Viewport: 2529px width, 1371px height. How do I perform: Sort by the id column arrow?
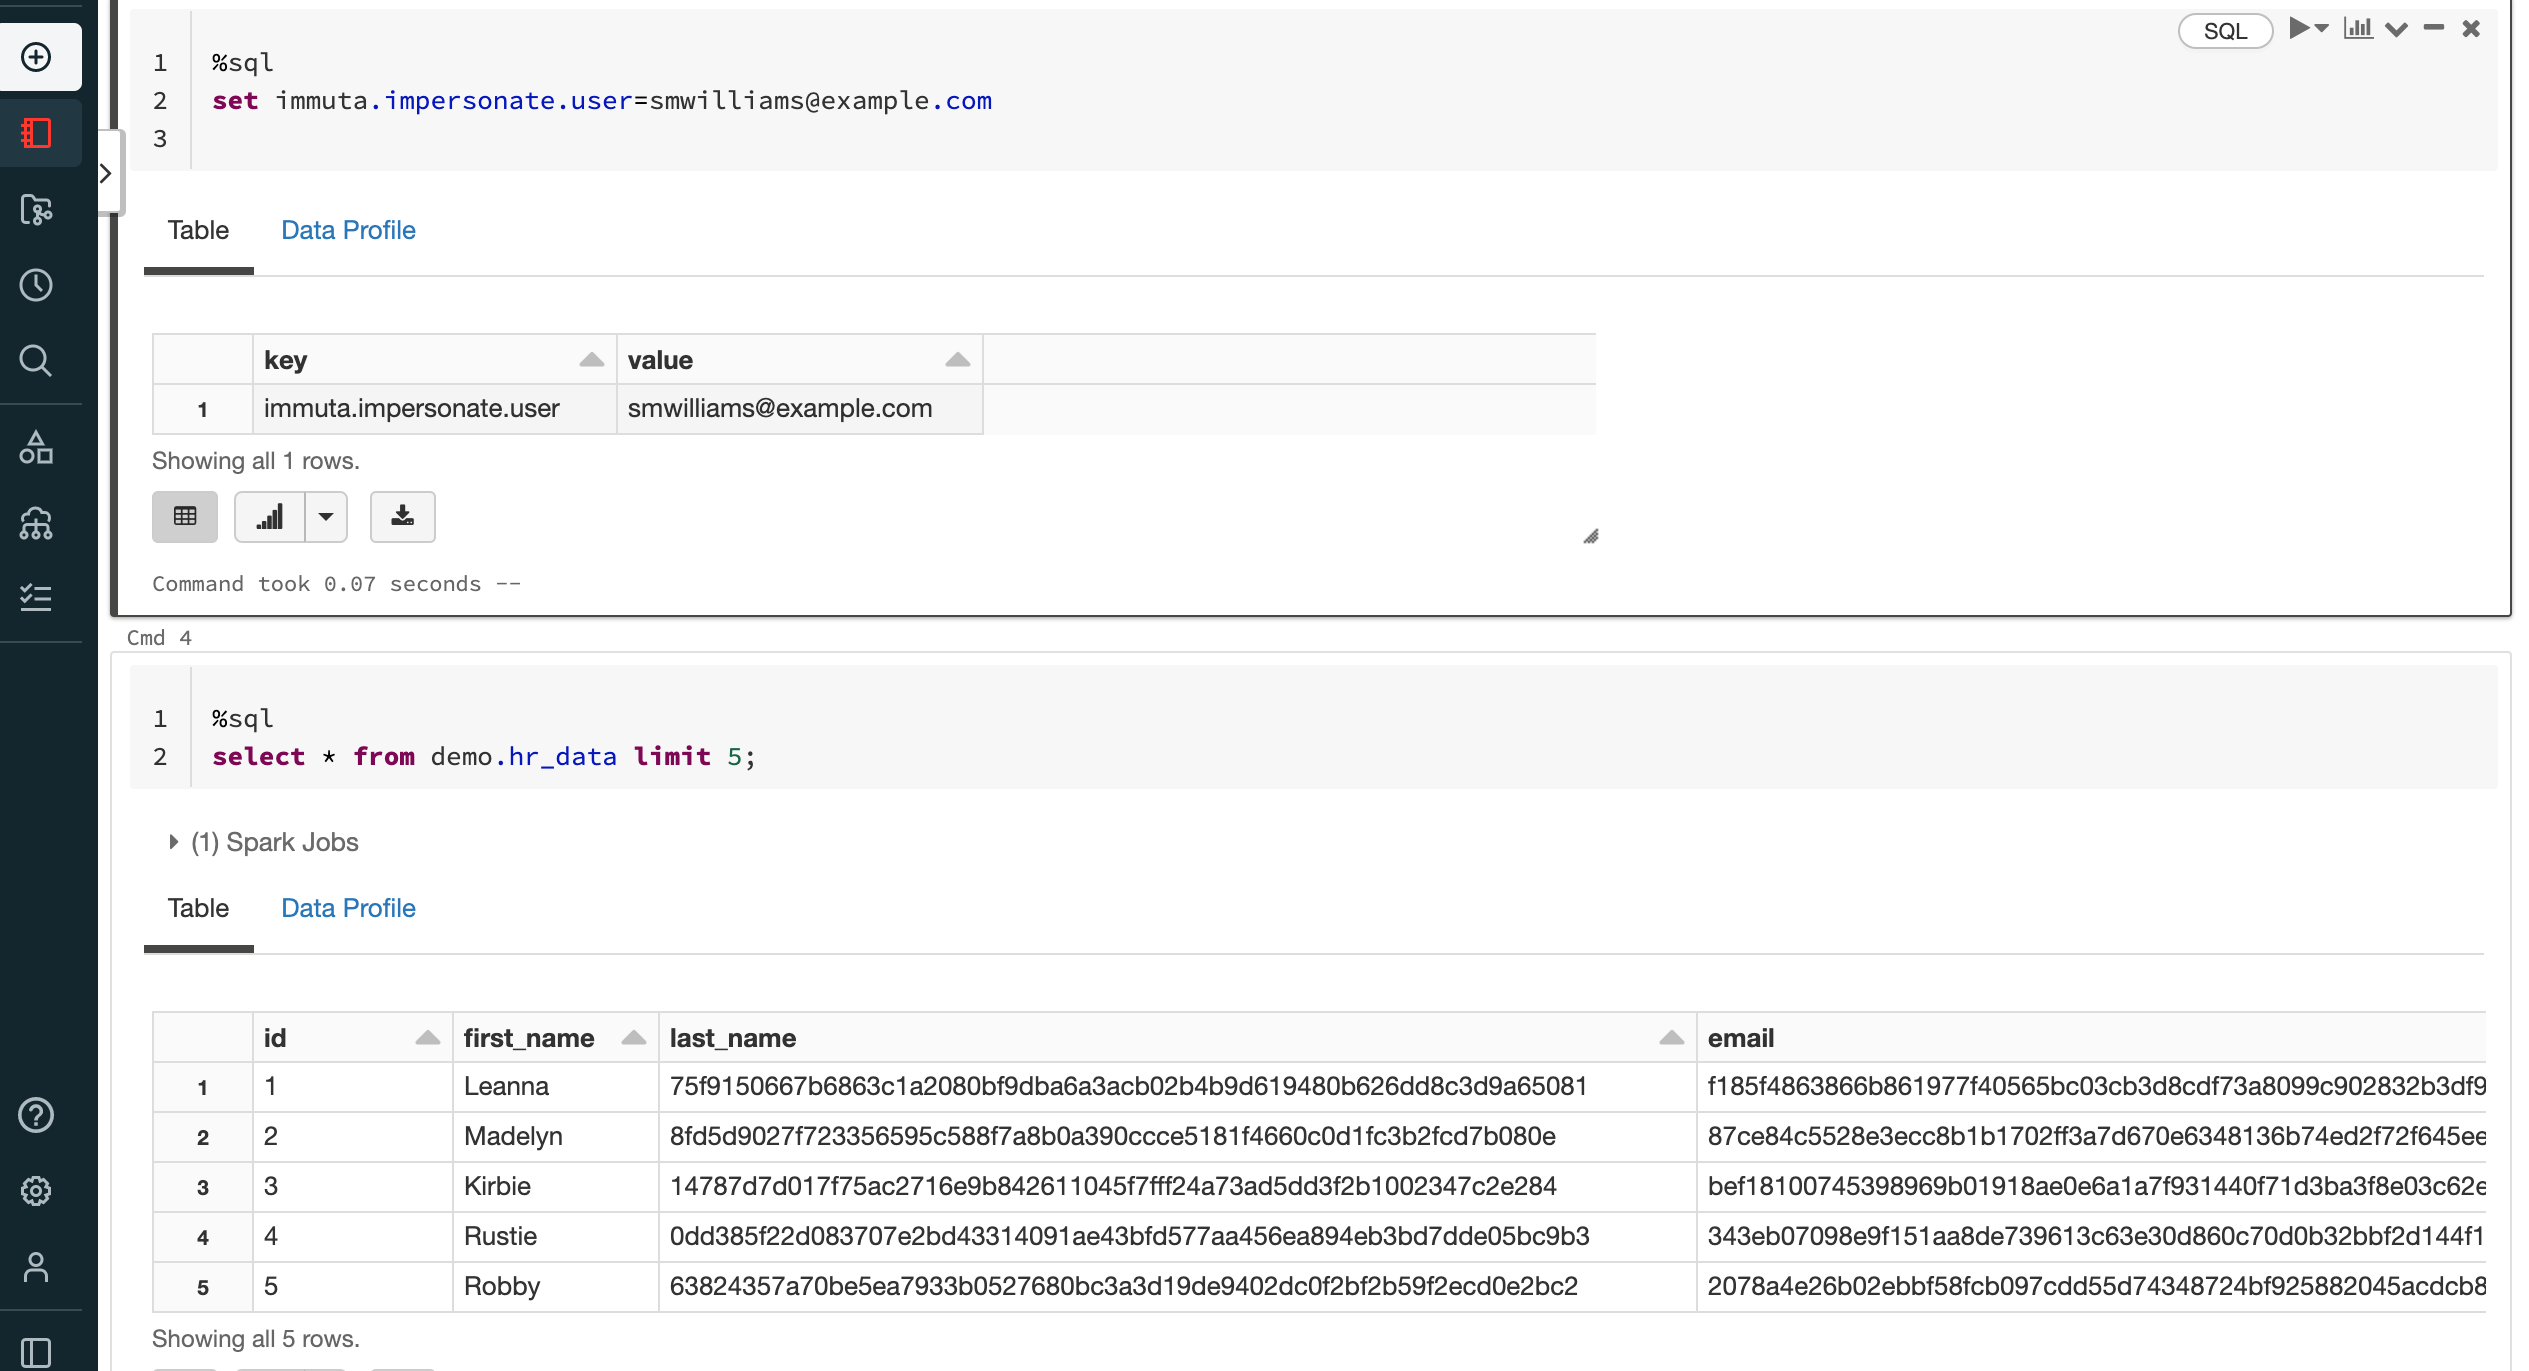[428, 1037]
